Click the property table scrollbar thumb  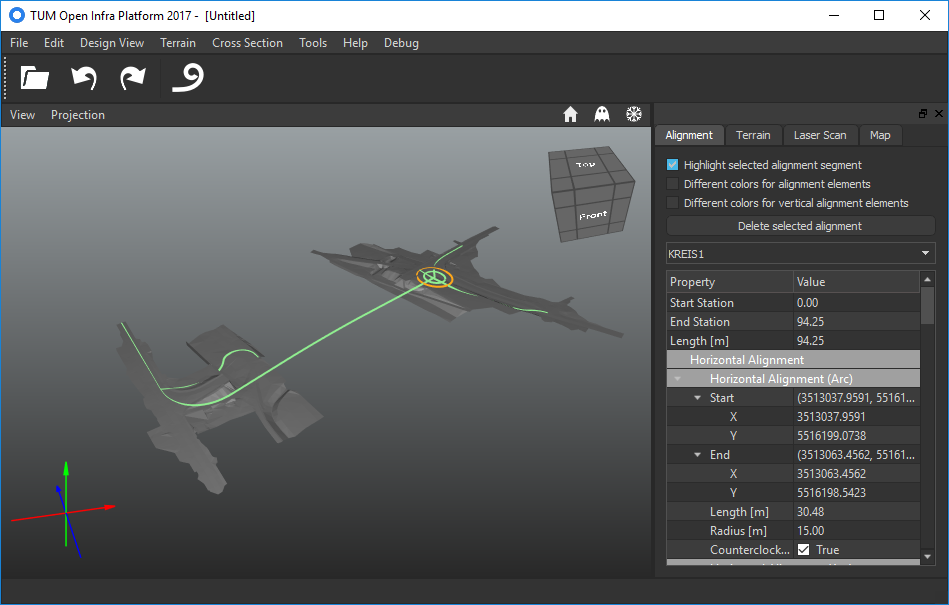point(927,306)
